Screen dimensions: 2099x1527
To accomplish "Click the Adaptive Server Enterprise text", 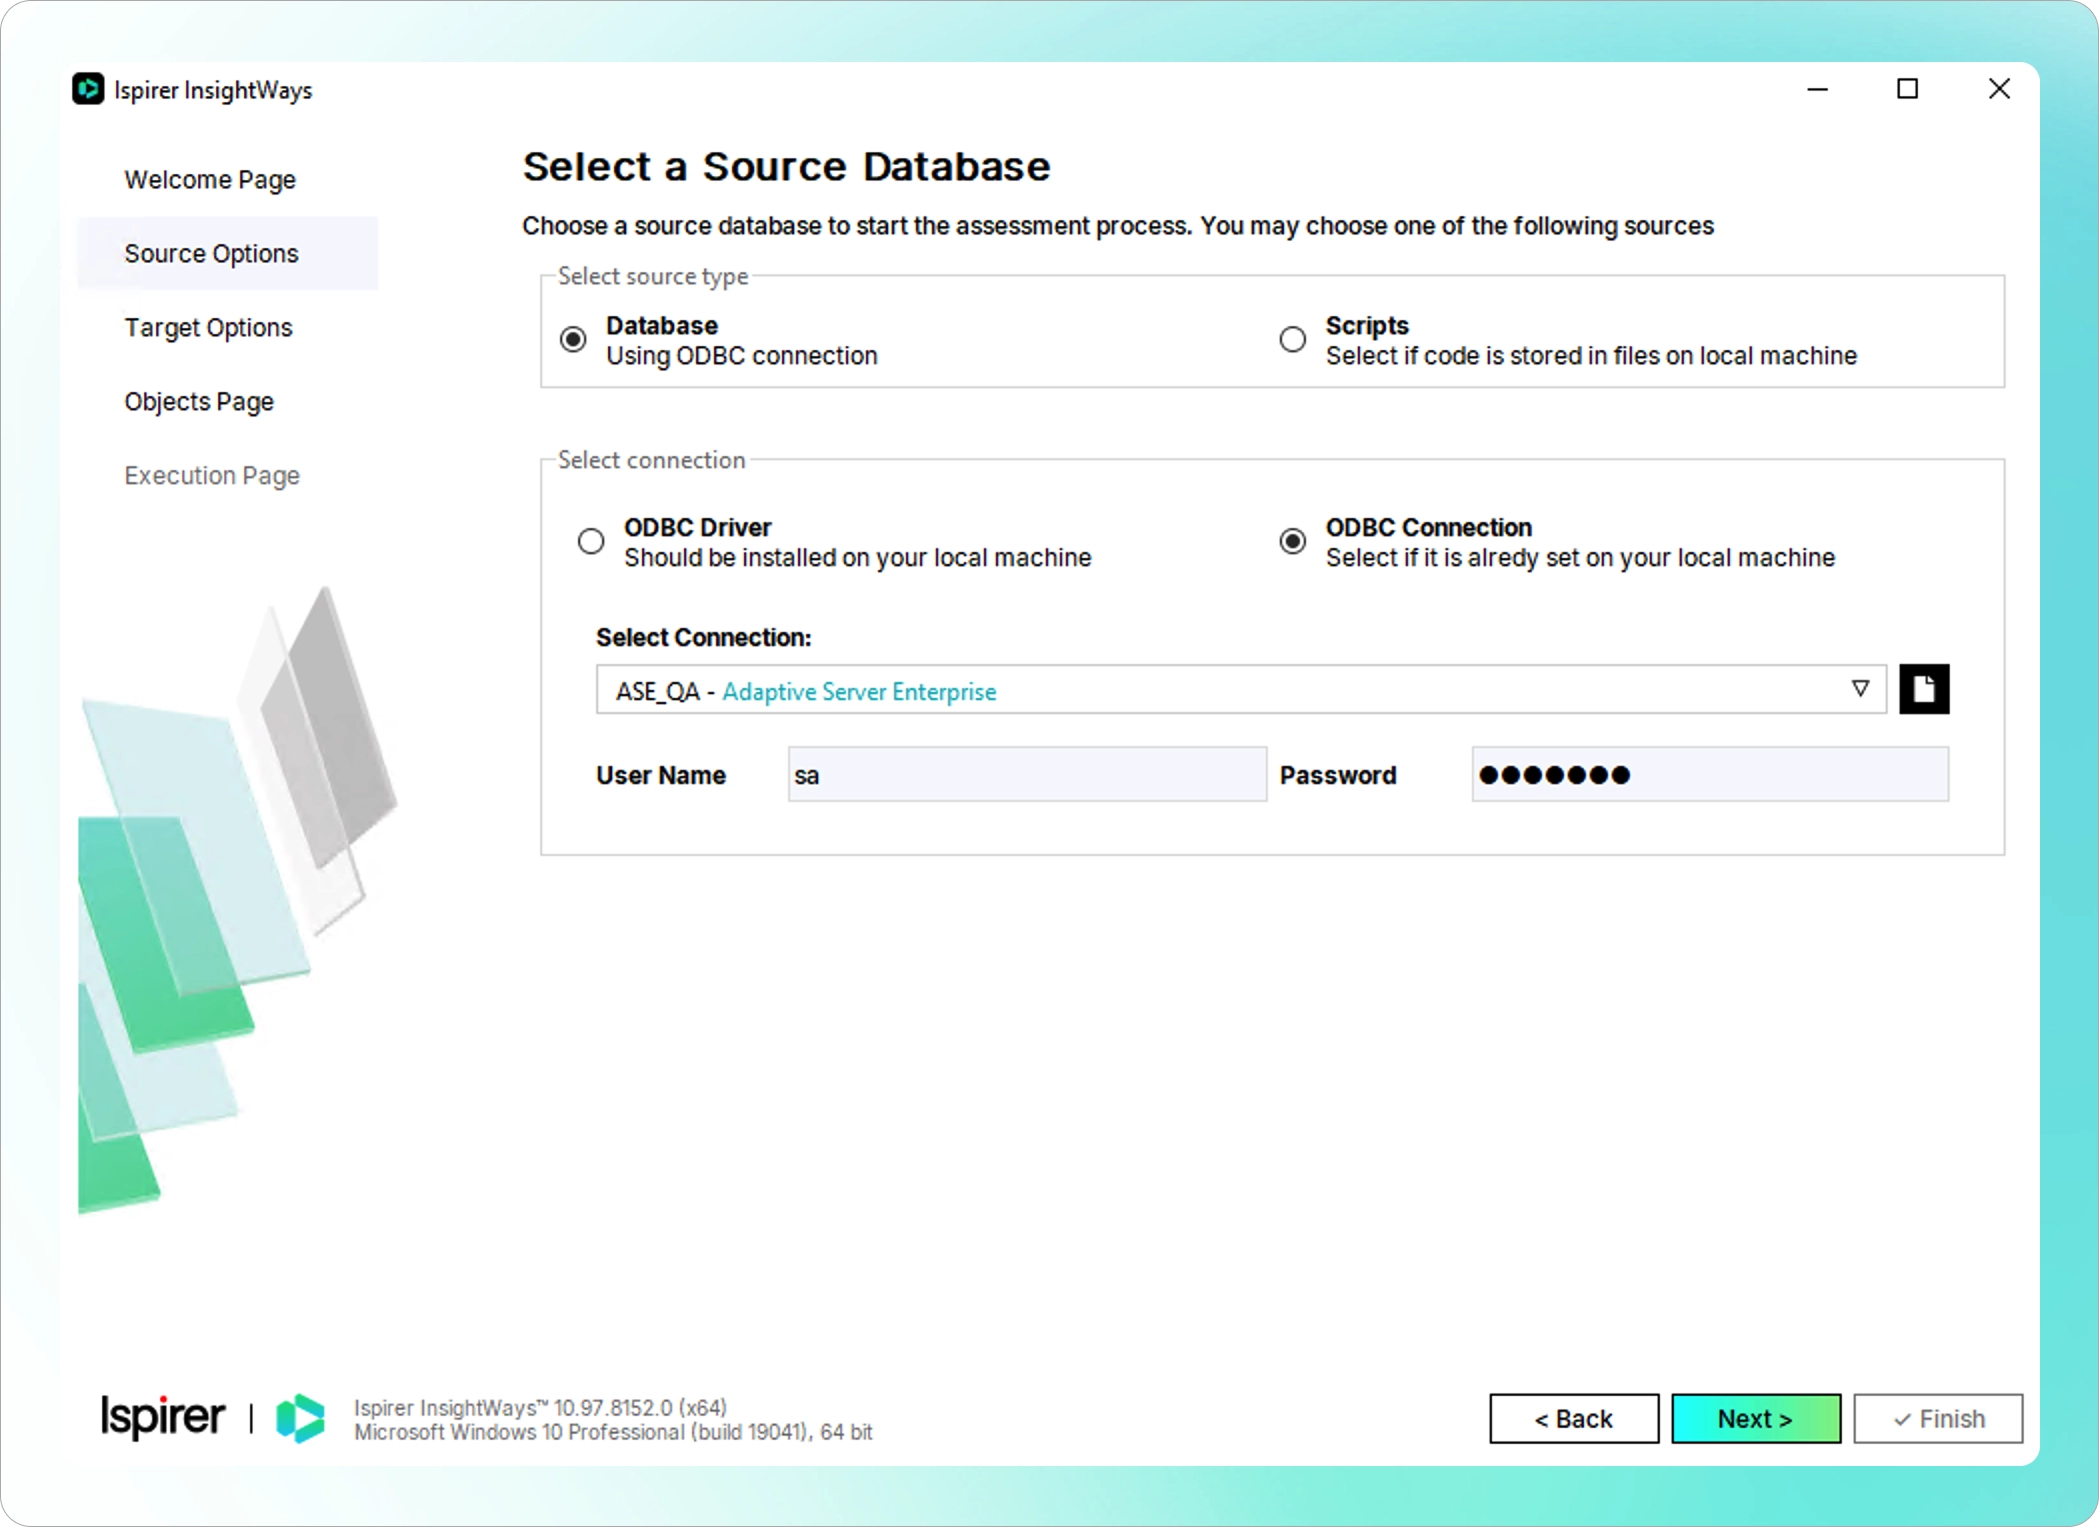I will tap(859, 692).
